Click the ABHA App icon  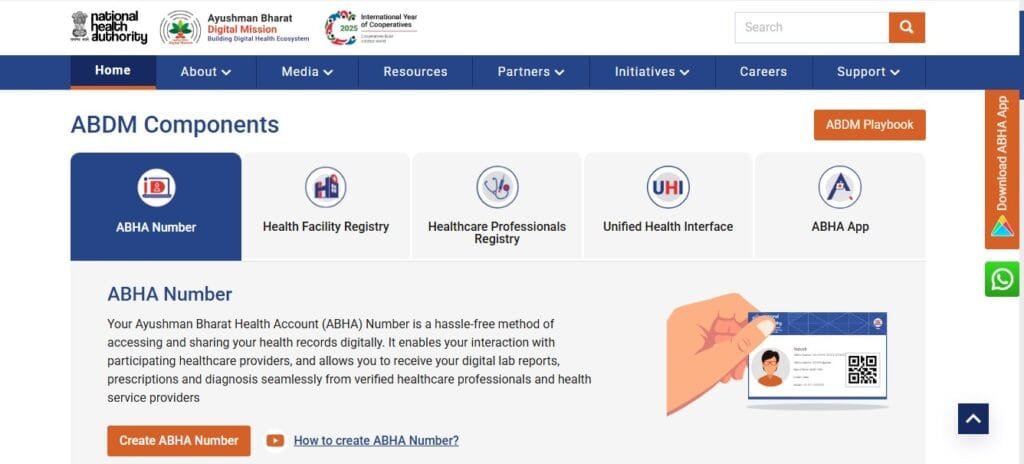tap(840, 187)
